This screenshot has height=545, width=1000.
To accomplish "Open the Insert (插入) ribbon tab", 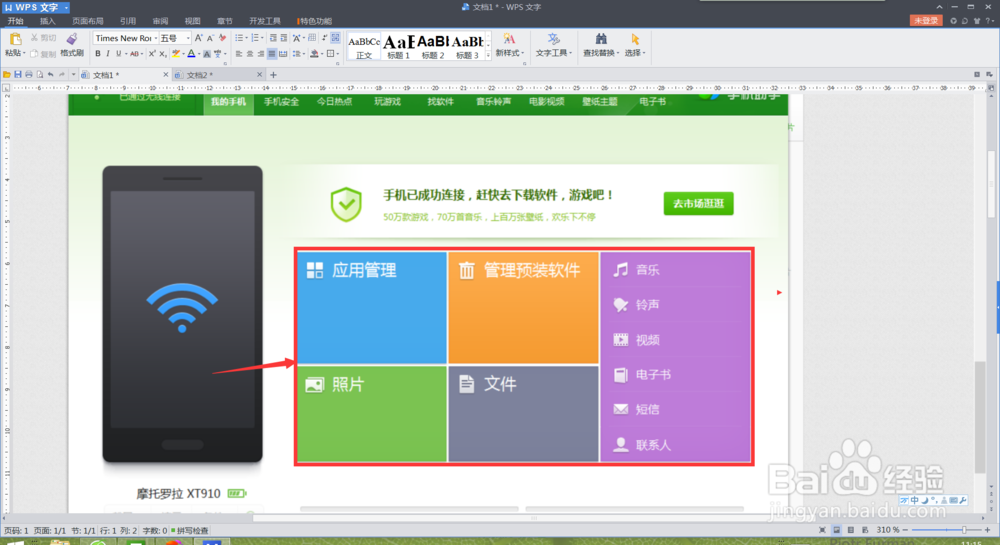I will (x=48, y=21).
